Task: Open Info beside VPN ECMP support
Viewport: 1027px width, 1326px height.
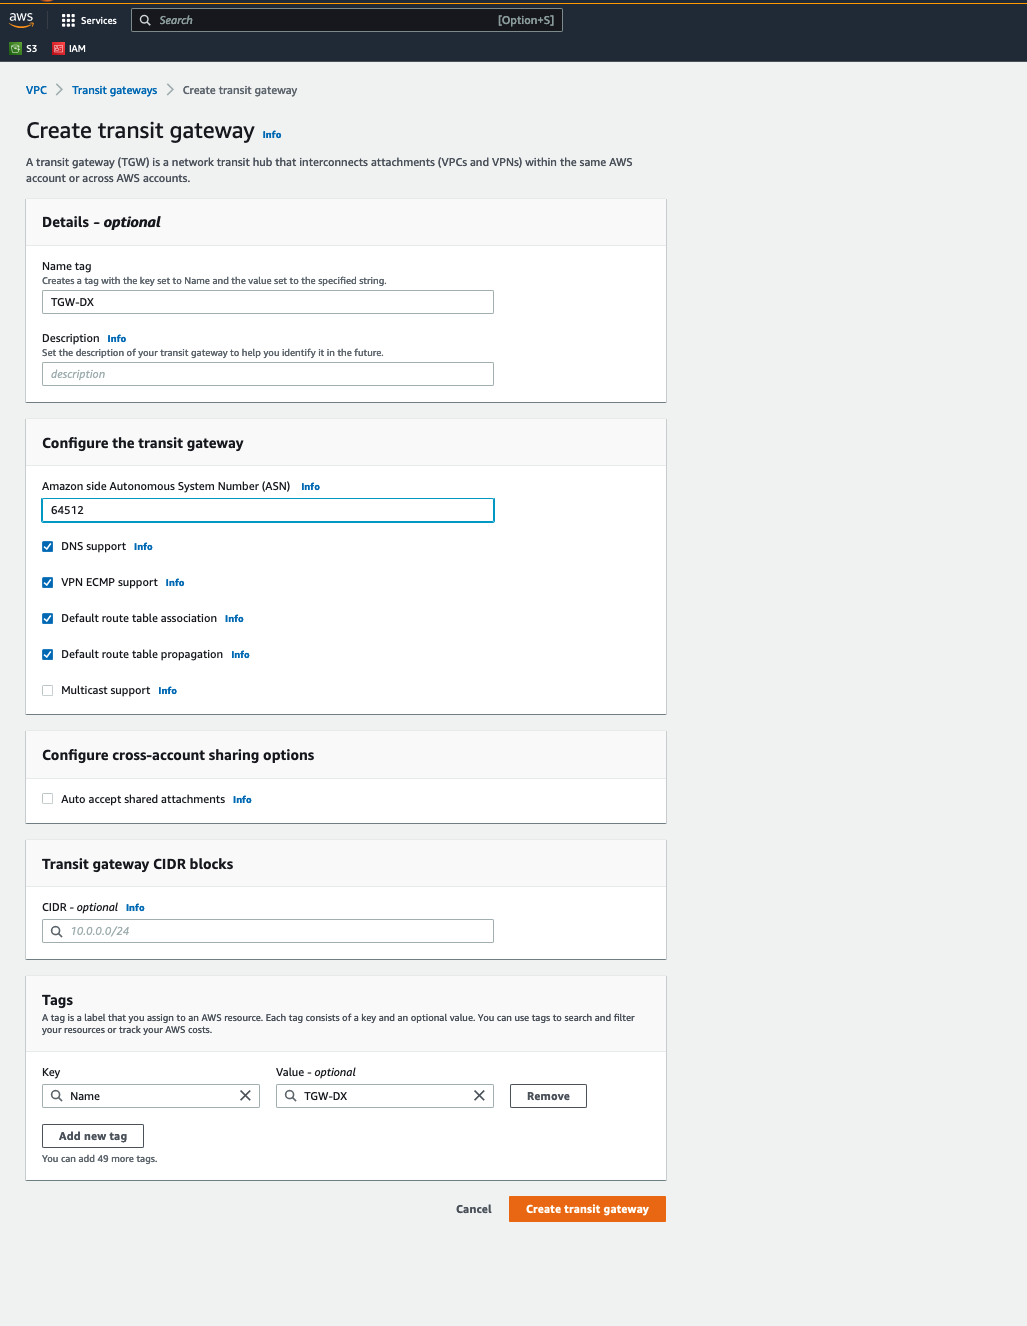Action: (174, 582)
